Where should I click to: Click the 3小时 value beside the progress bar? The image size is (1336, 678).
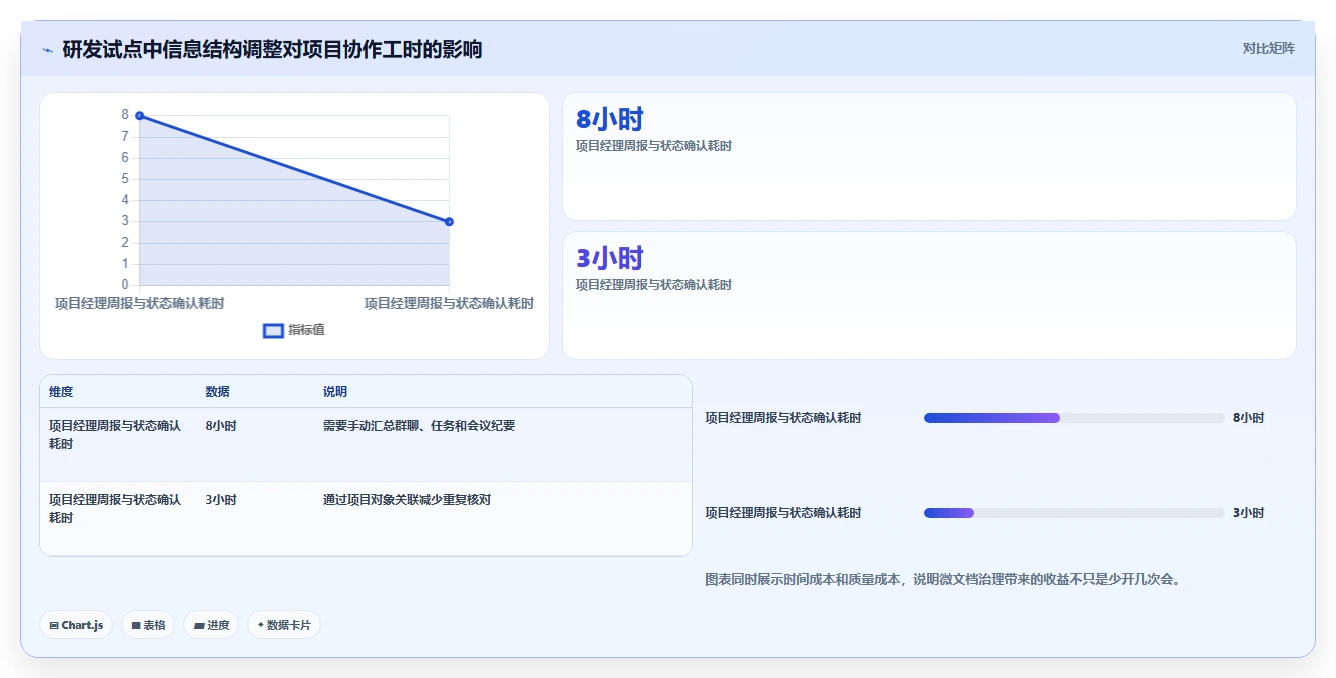click(1248, 513)
